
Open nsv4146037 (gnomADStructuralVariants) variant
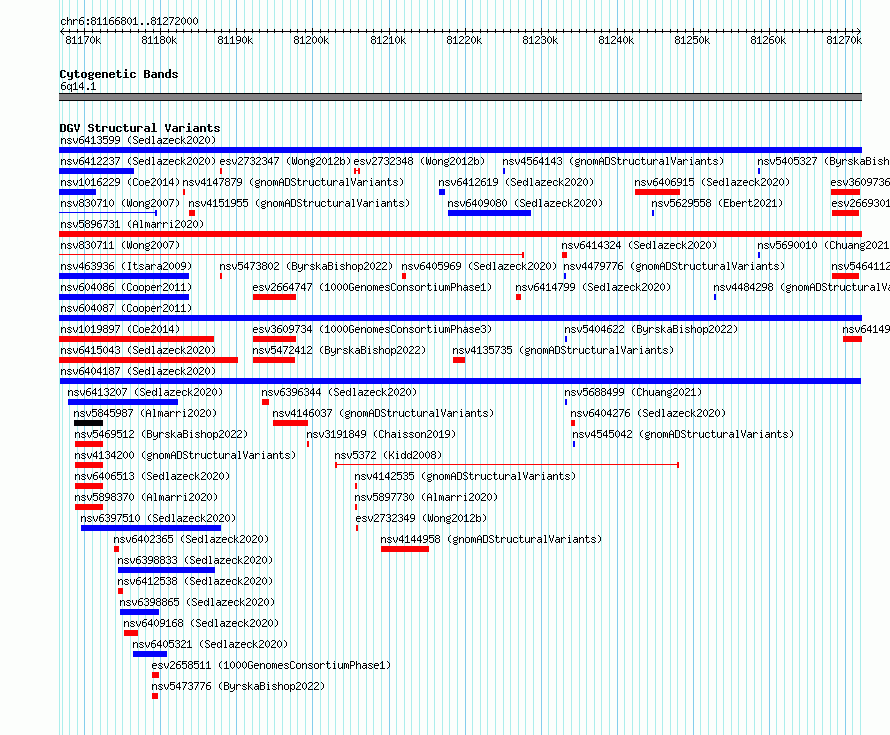point(383,413)
